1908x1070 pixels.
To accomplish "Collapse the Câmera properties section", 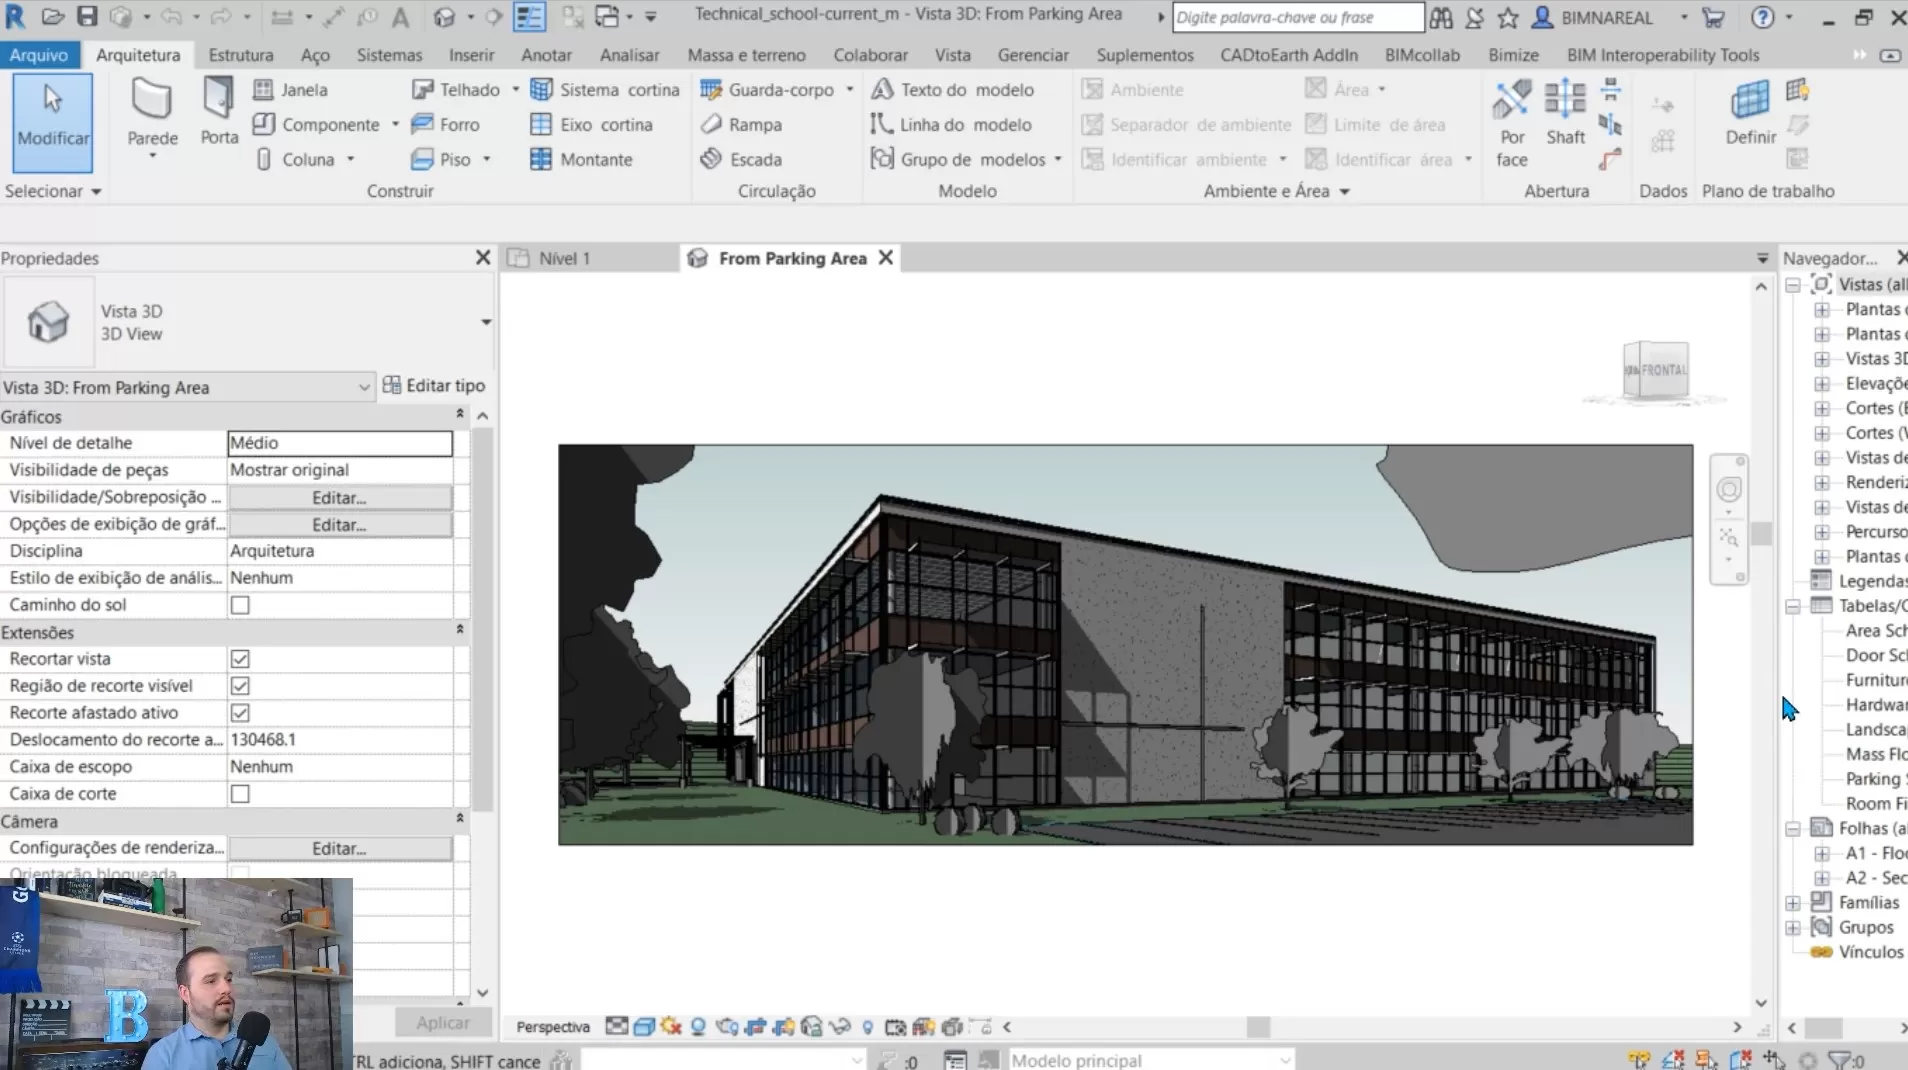I will pos(460,819).
